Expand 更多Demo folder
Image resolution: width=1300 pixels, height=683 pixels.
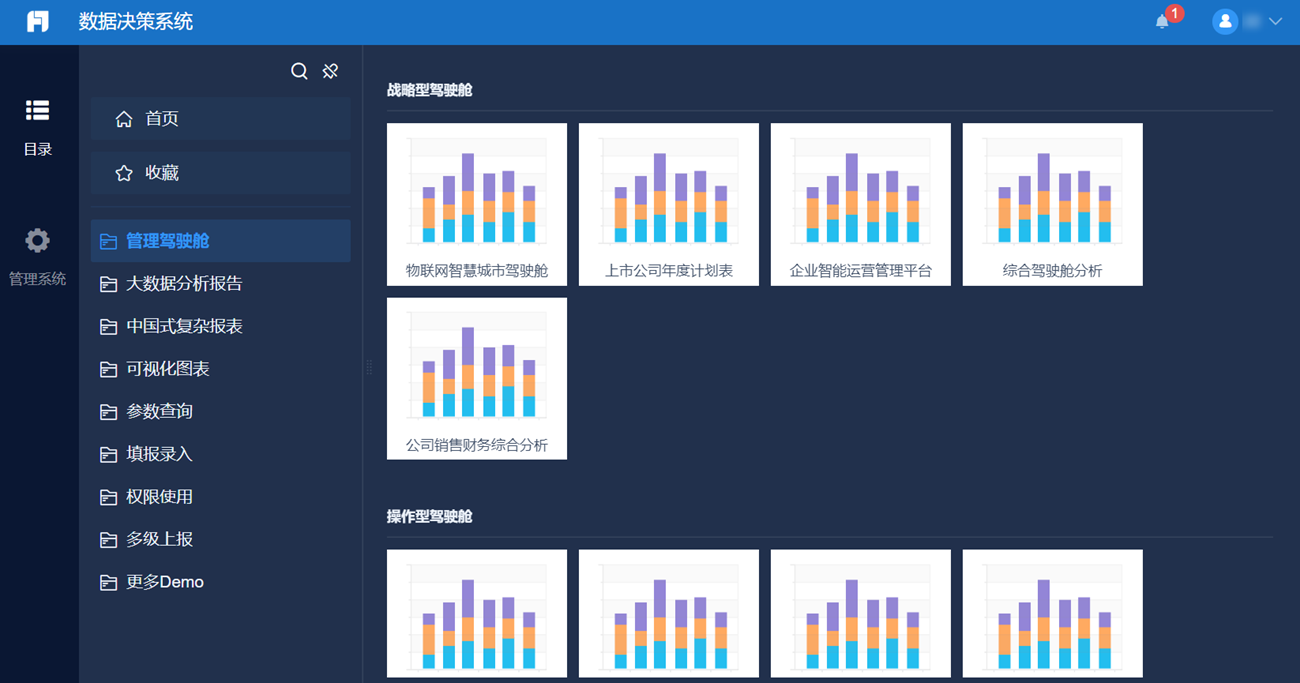tap(220, 582)
